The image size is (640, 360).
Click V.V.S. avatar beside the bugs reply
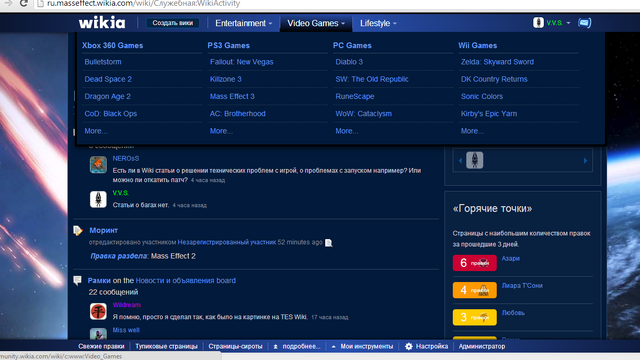pyautogui.click(x=98, y=199)
